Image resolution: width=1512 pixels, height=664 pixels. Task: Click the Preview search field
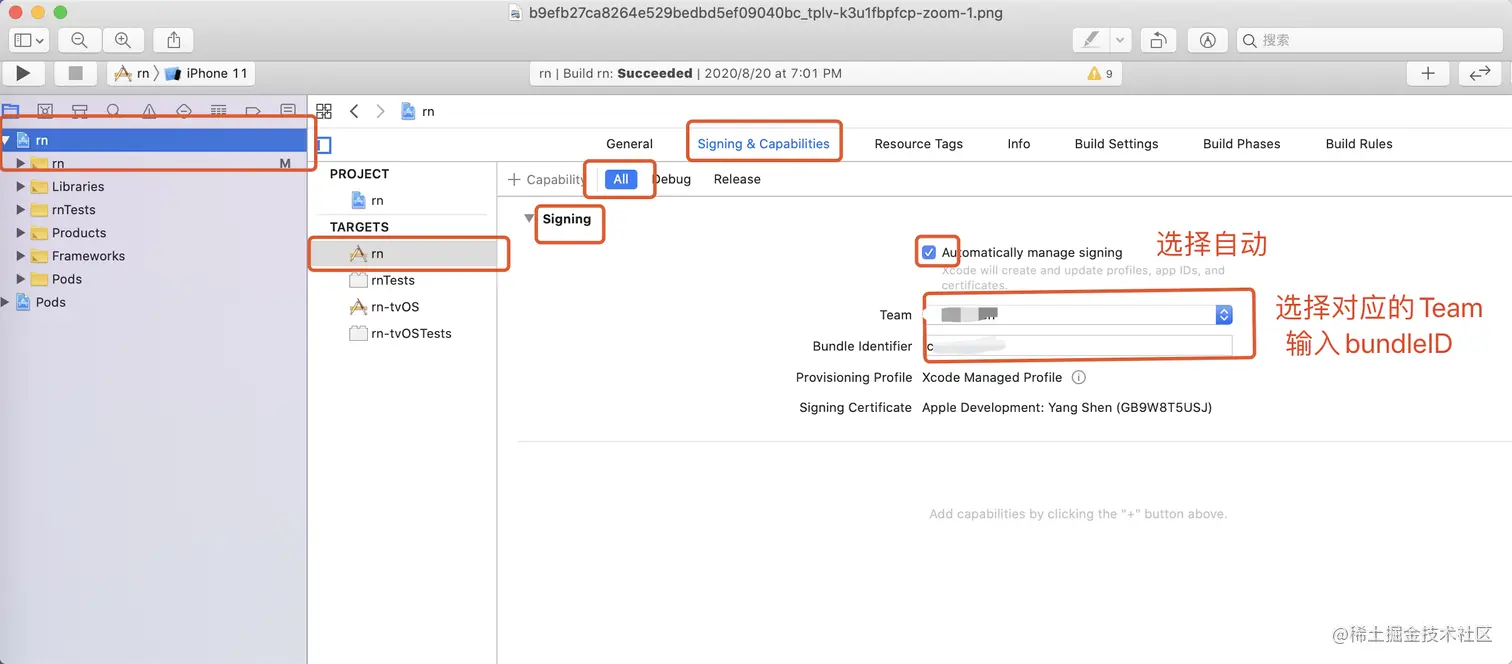tap(1368, 40)
